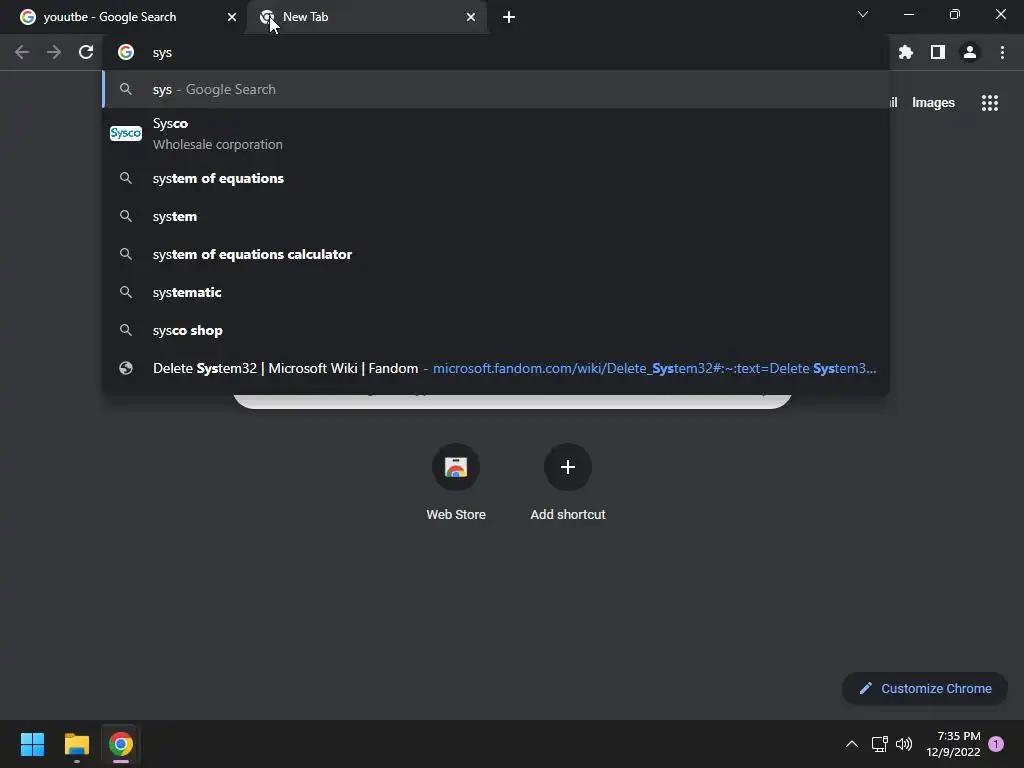Select the New Tab tab

[366, 17]
